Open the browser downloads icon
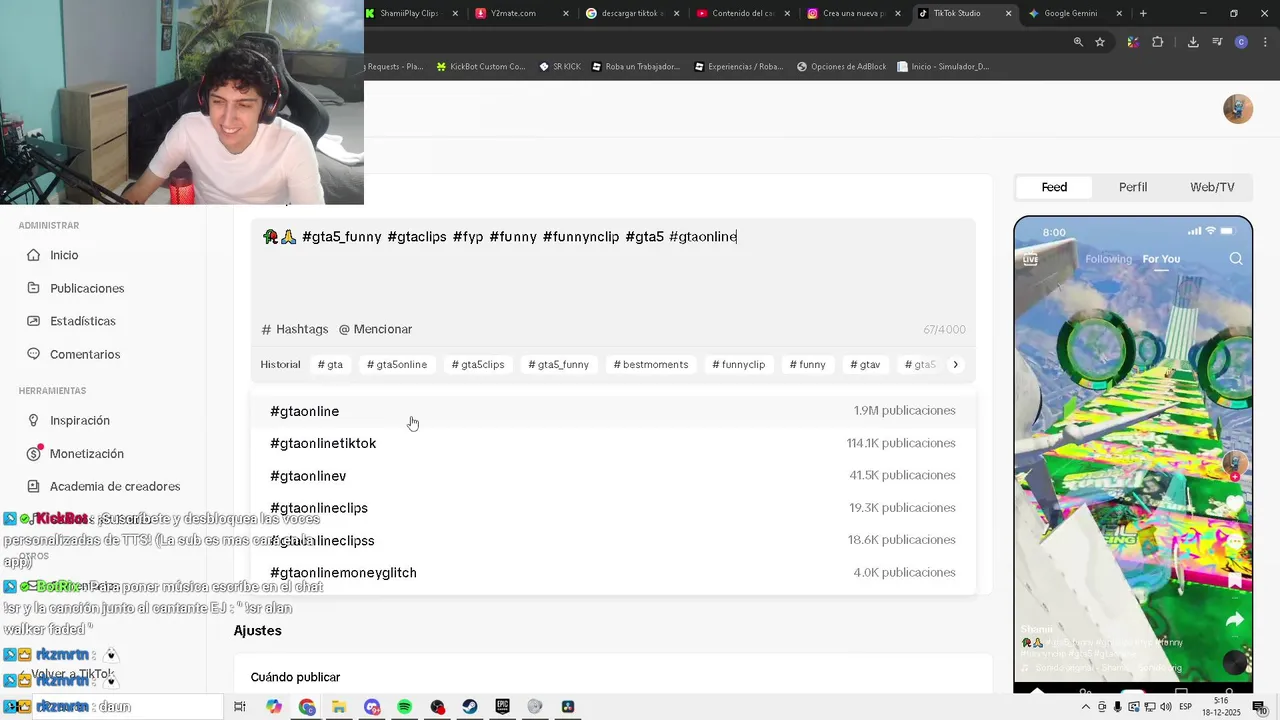Image resolution: width=1280 pixels, height=720 pixels. (x=1193, y=42)
